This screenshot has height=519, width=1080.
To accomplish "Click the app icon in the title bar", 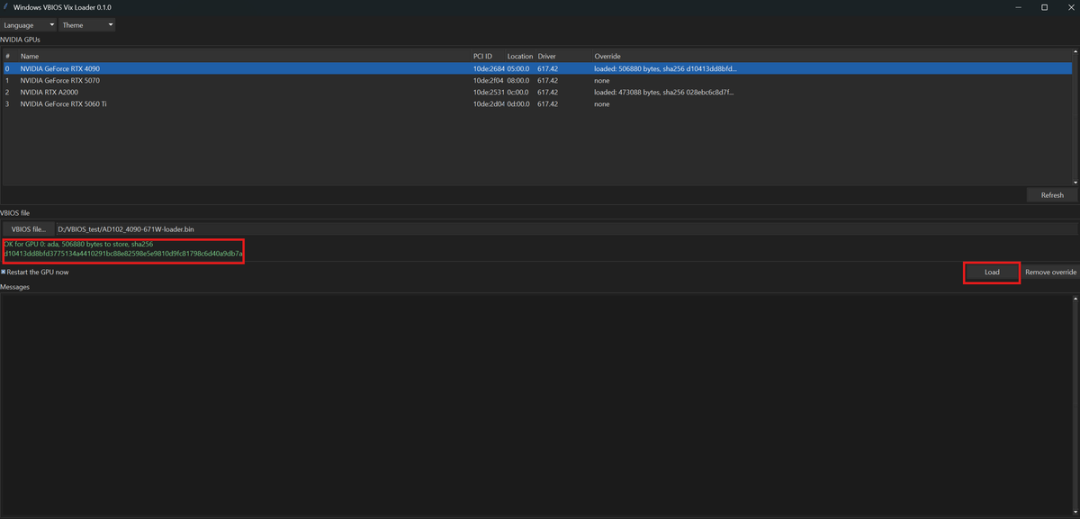I will coord(6,7).
